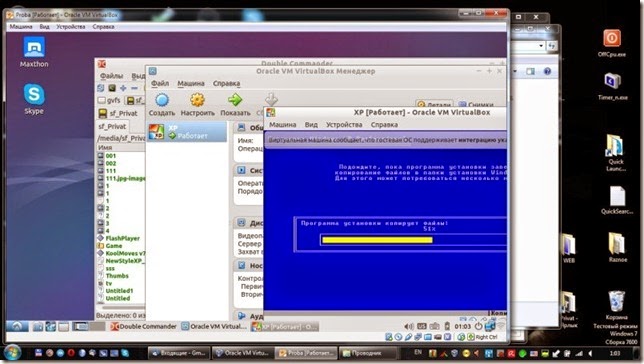Screen dimensions: 644x364
Task: Click refresh button beside Explorer address bar
Action: (x=551, y=46)
